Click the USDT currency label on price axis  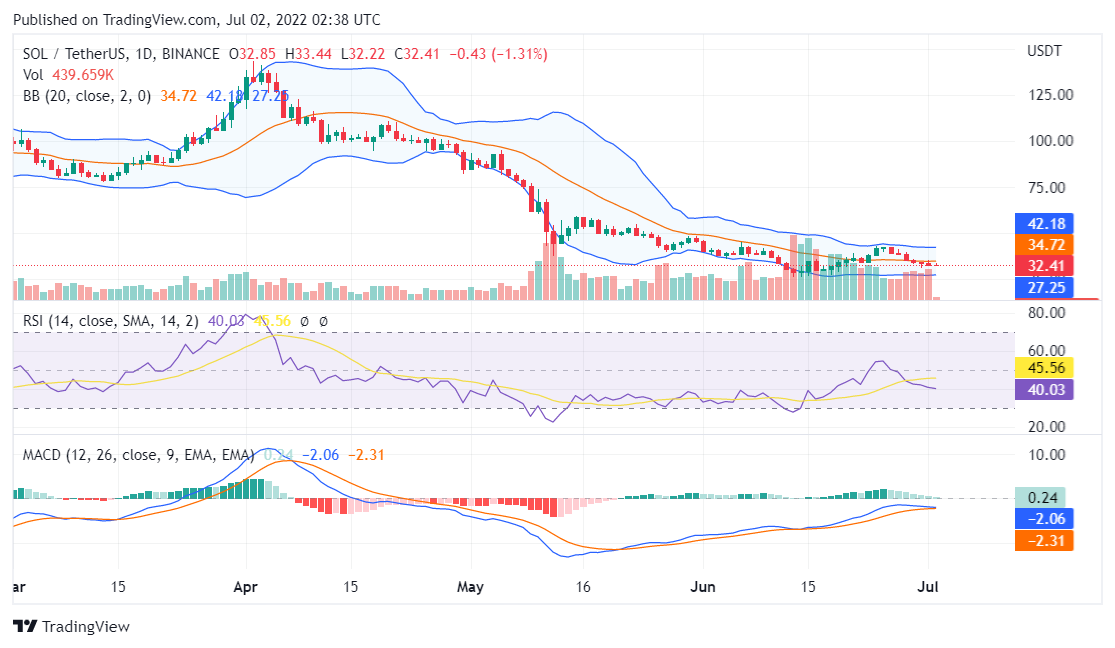tap(1044, 51)
